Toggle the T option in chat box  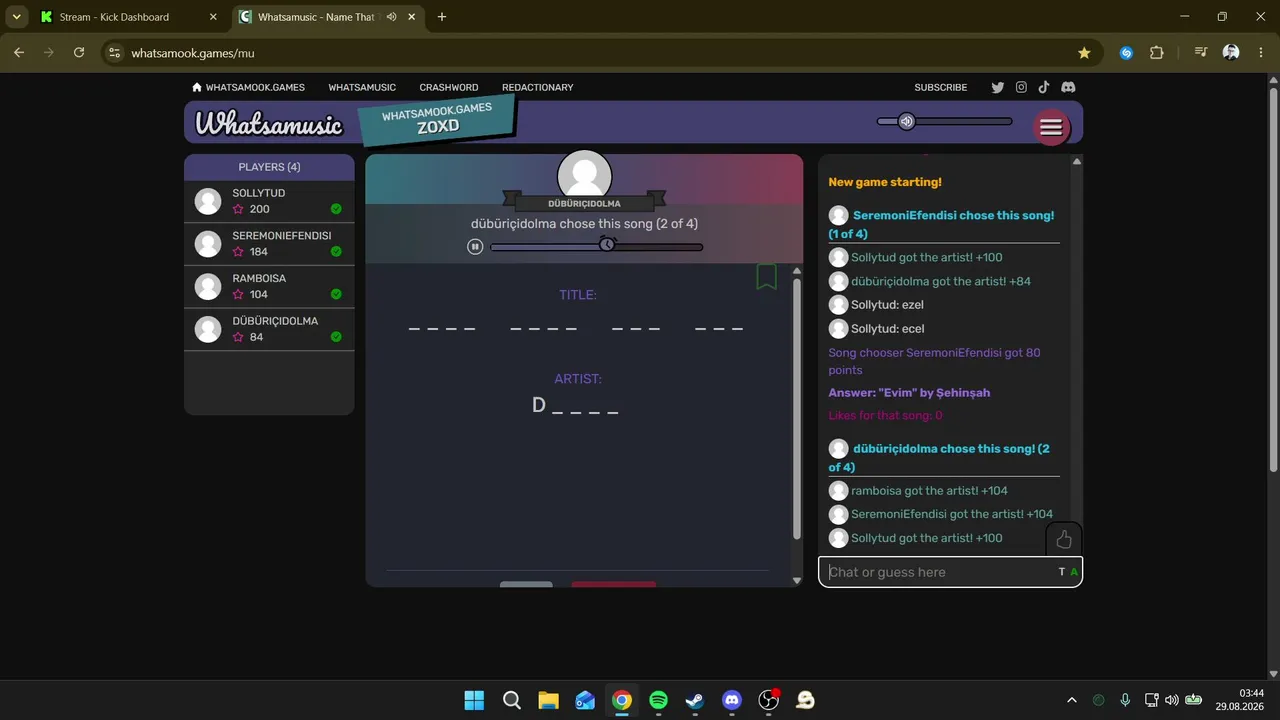point(1062,572)
